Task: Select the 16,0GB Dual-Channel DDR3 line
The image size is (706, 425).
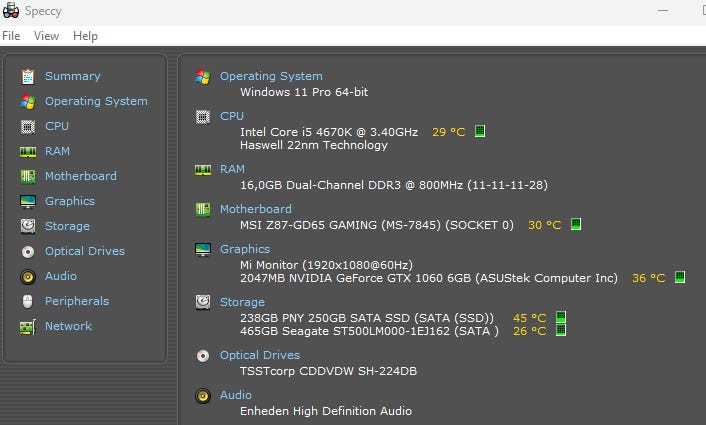Action: (x=394, y=185)
